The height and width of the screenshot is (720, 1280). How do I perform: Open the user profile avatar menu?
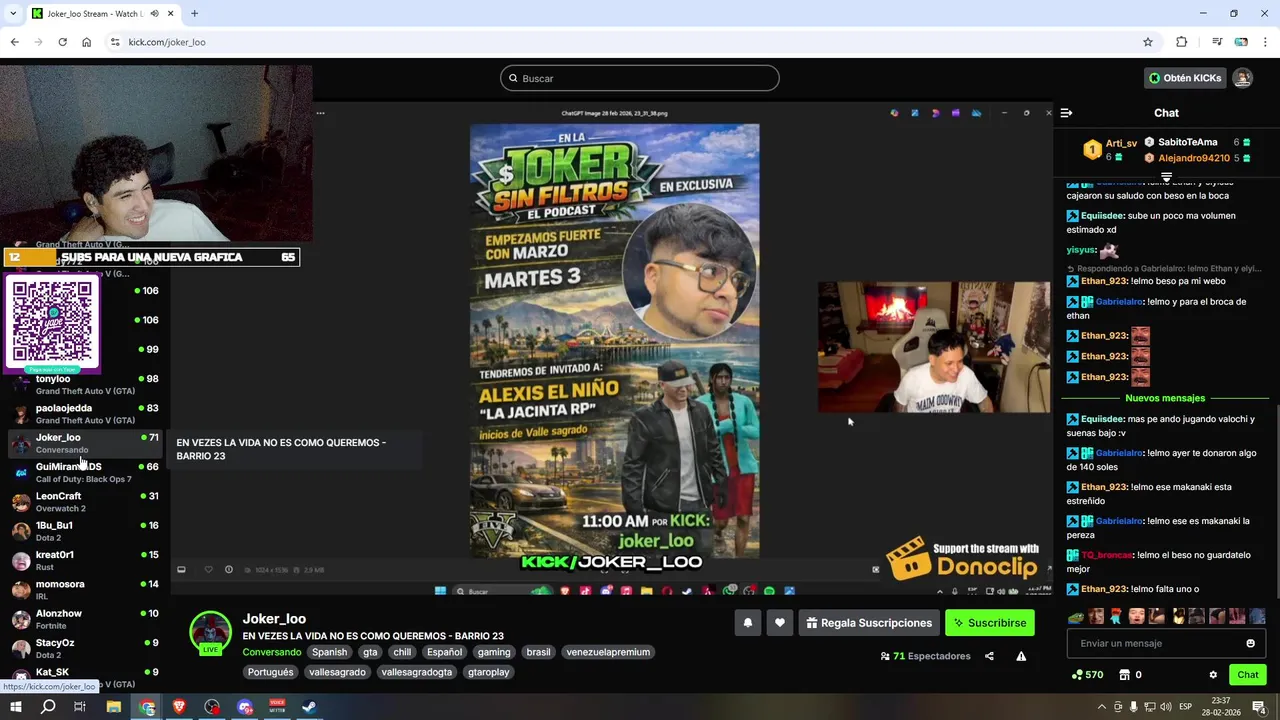pos(1242,78)
